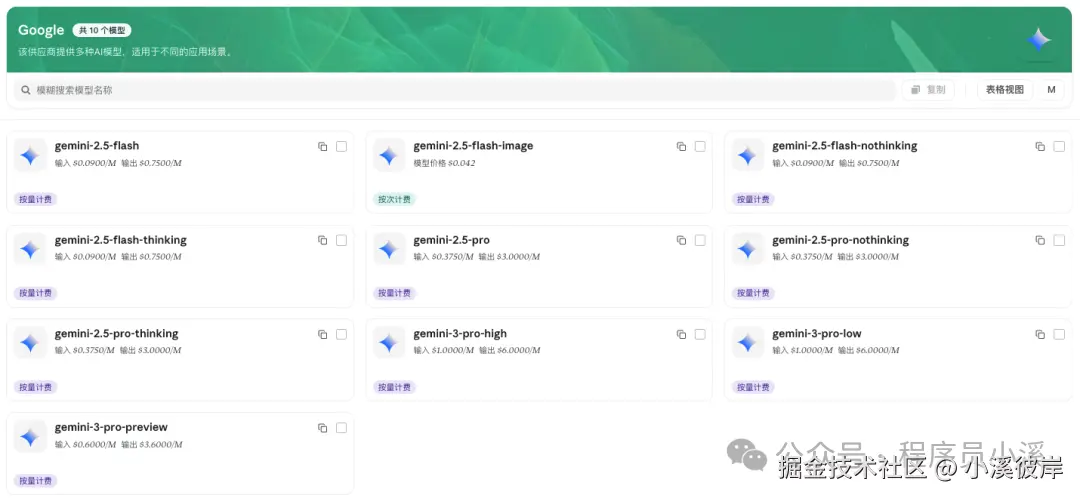Image resolution: width=1080 pixels, height=498 pixels.
Task: Open the gemini-2.5-flash model title
Action: [97, 146]
